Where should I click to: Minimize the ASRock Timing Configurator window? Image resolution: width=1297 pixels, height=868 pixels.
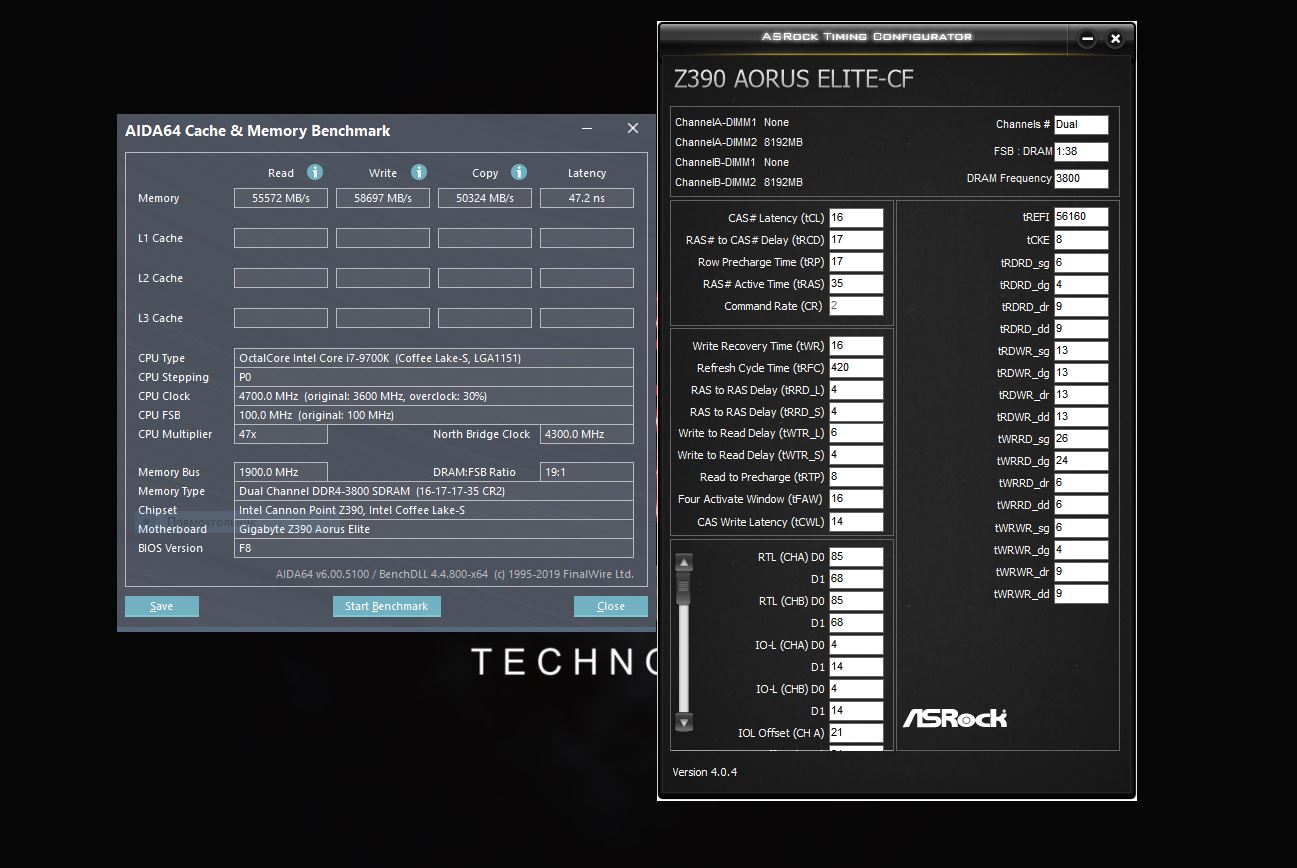pos(1087,39)
